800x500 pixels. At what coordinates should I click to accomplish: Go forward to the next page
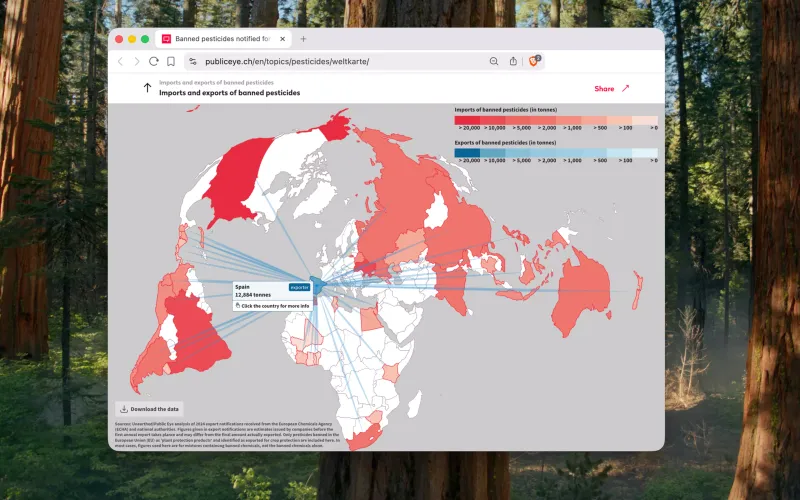(137, 61)
